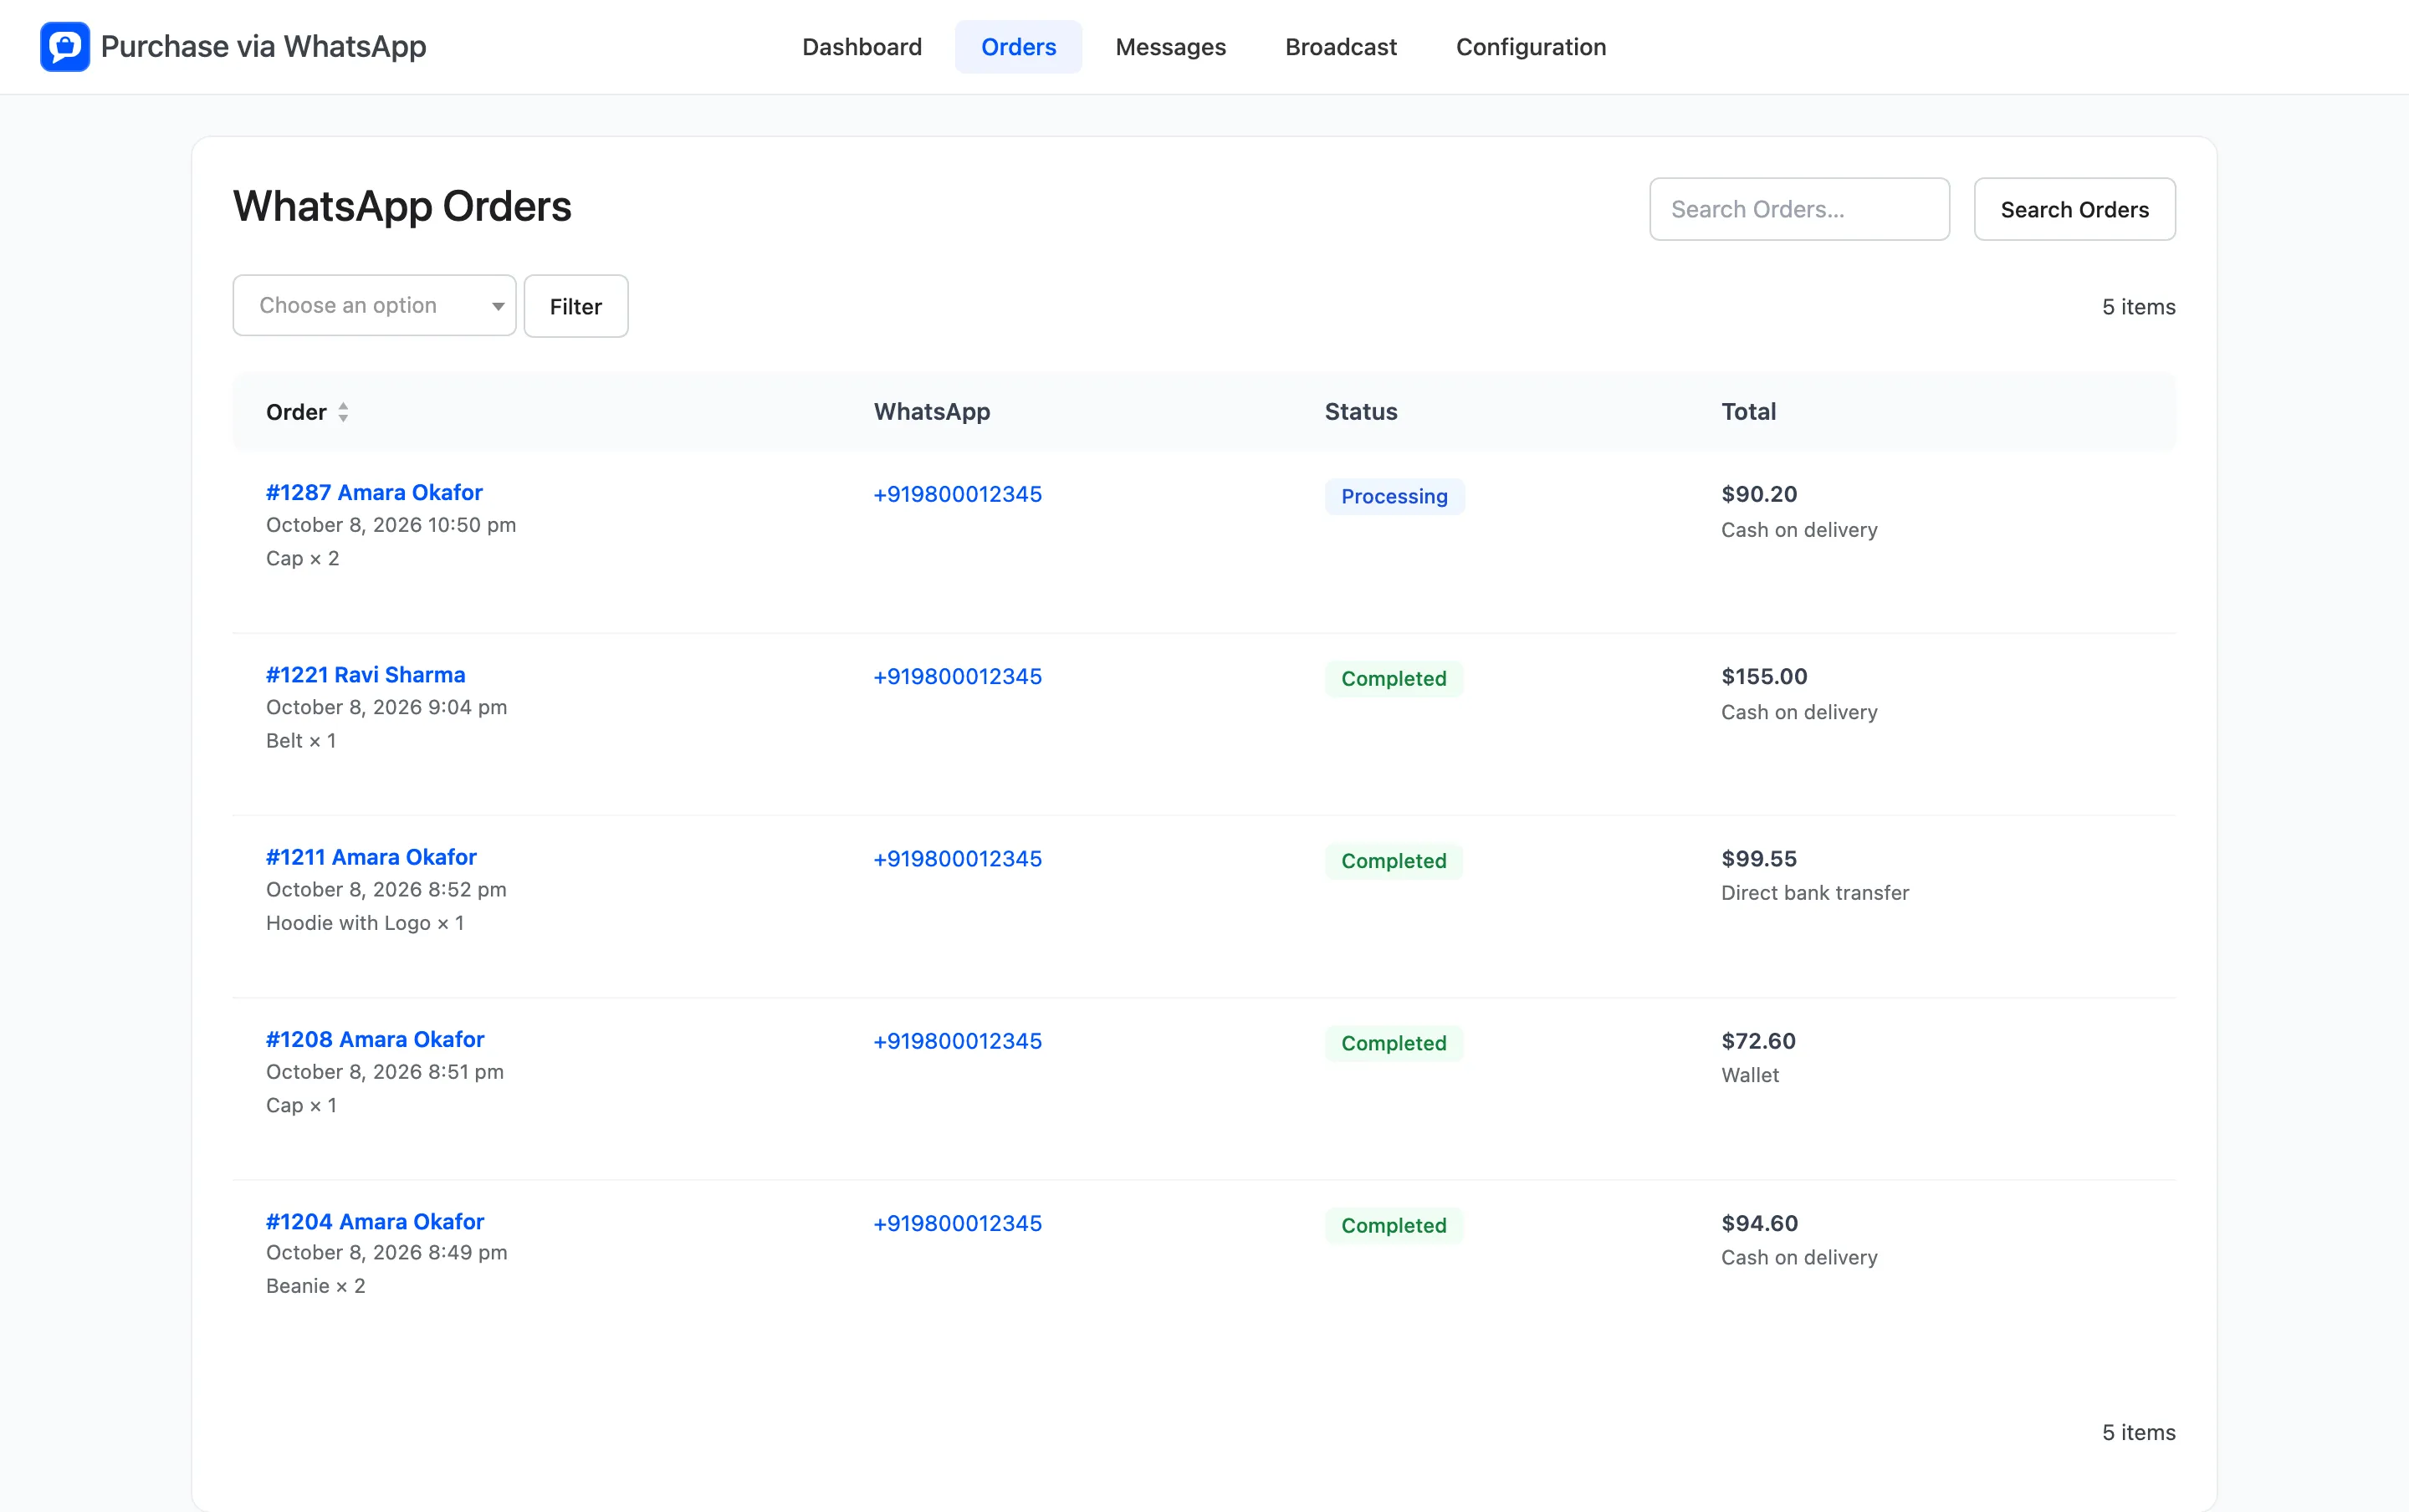Click the Beanie × 2 item line
The width and height of the screenshot is (2409, 1512).
tap(315, 1286)
